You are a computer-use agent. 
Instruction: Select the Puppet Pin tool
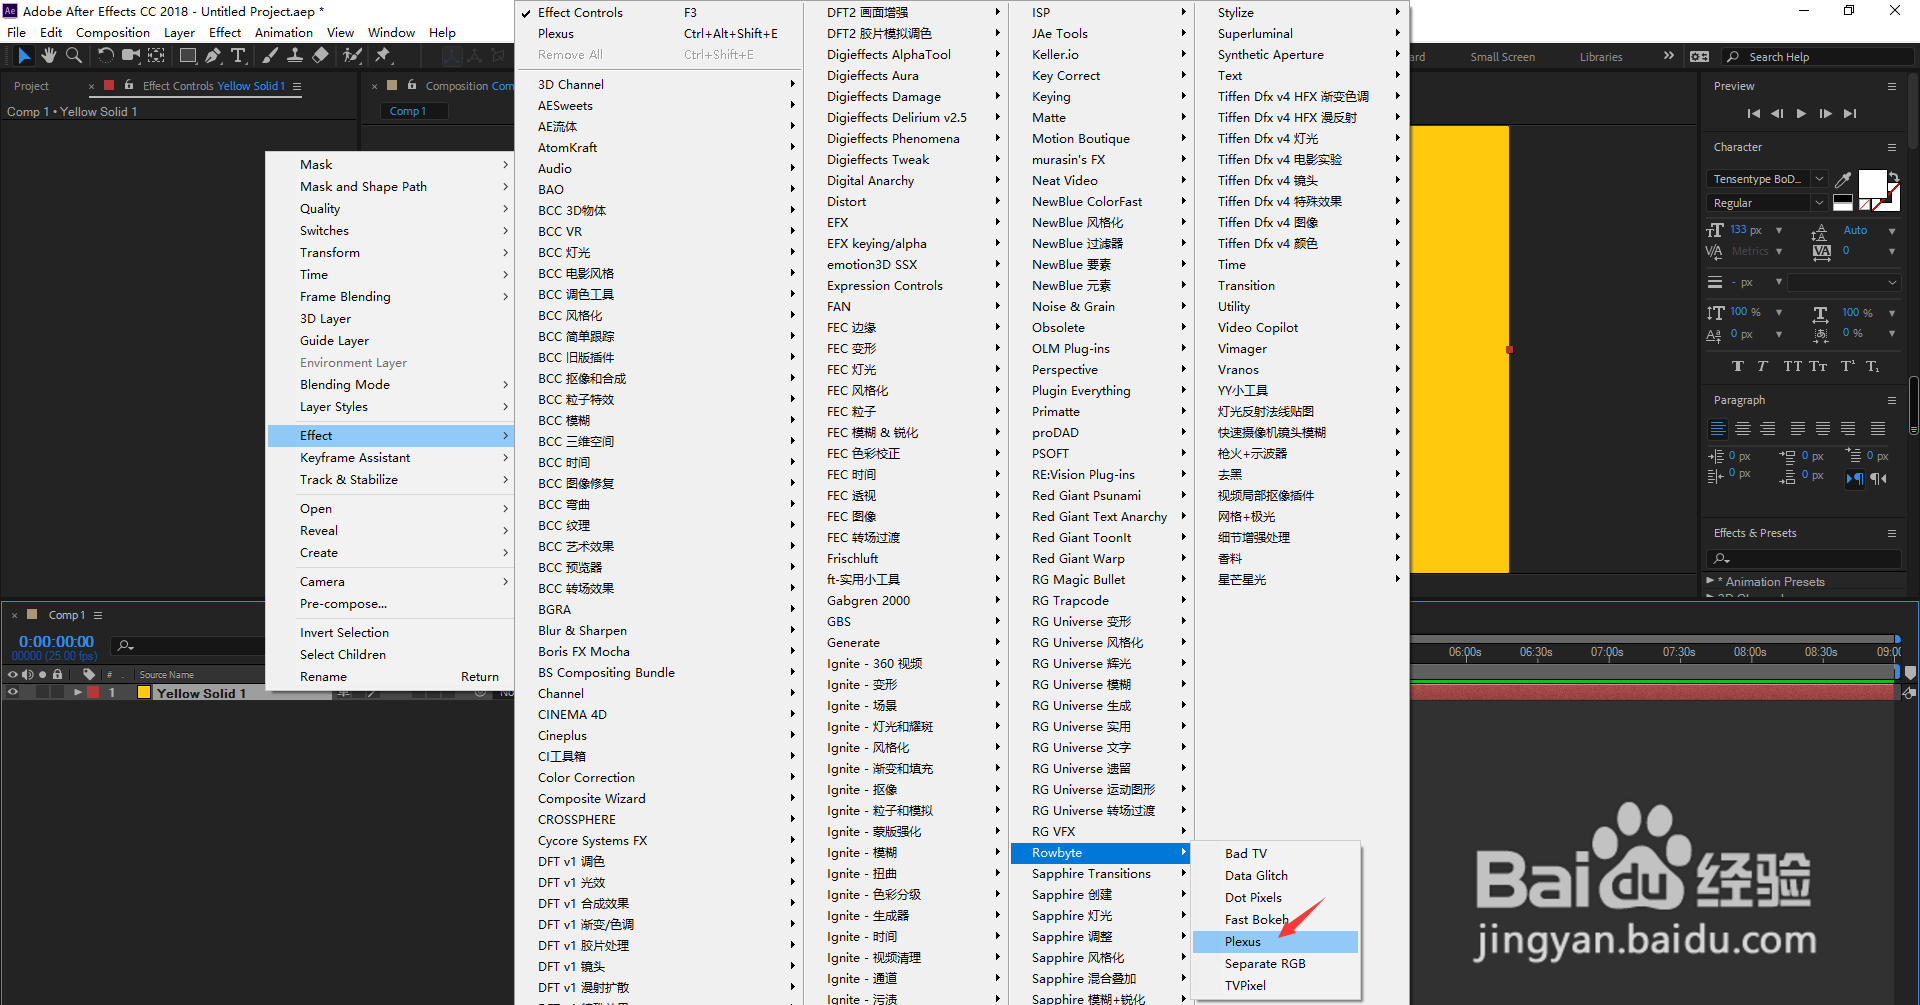point(382,56)
